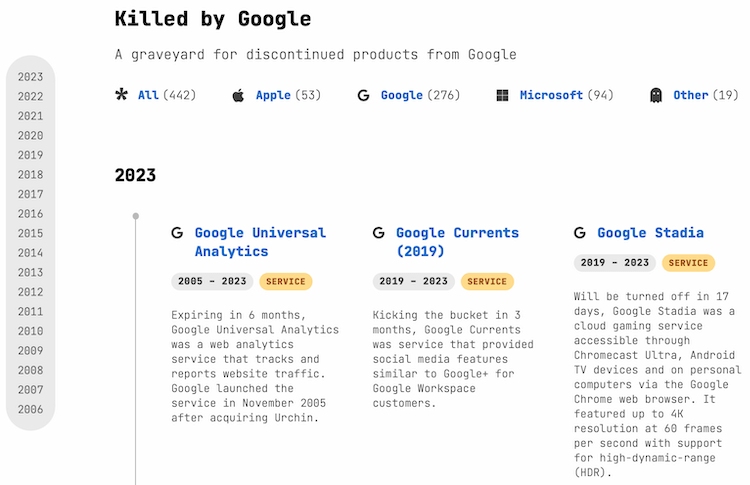Click the Google G filter icon
750x485 pixels.
(x=364, y=95)
